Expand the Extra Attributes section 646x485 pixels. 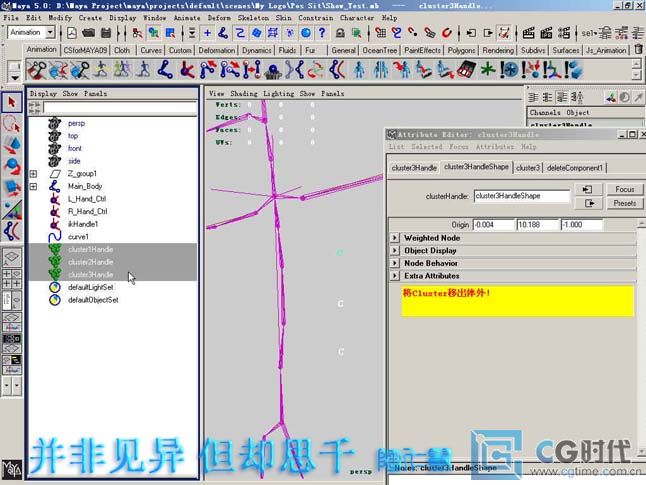(x=395, y=276)
